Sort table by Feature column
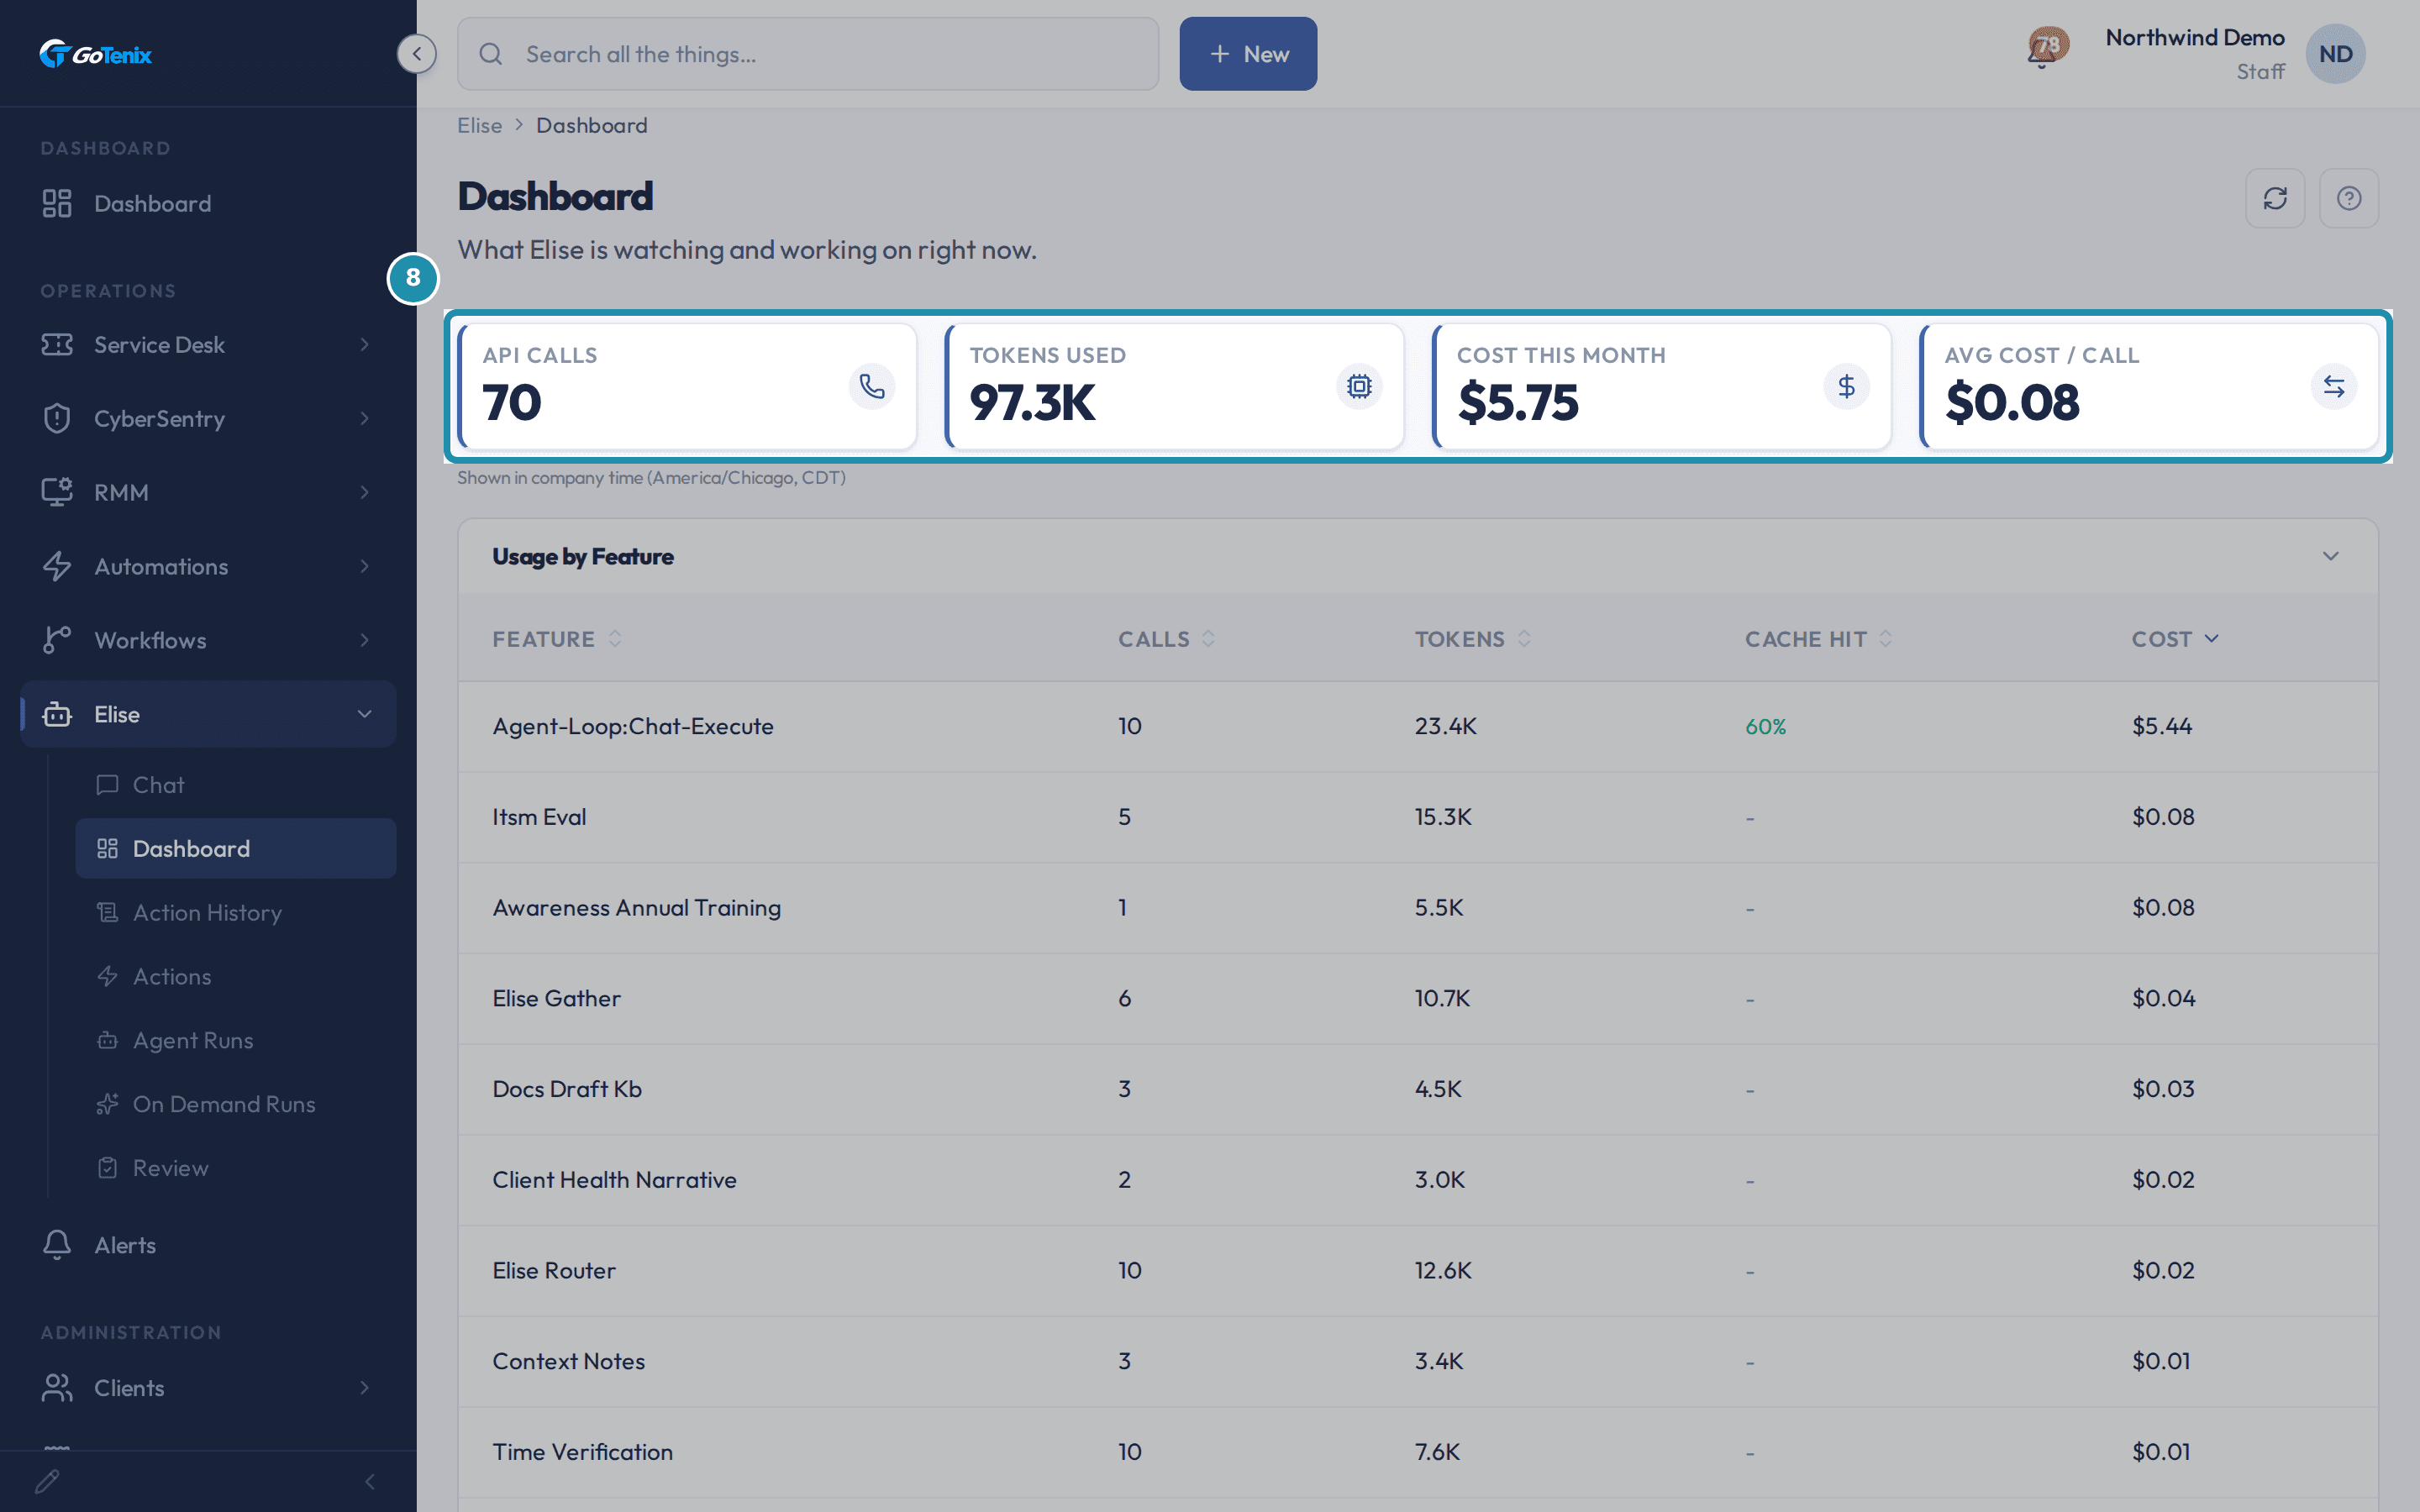This screenshot has width=2420, height=1512. 557,639
